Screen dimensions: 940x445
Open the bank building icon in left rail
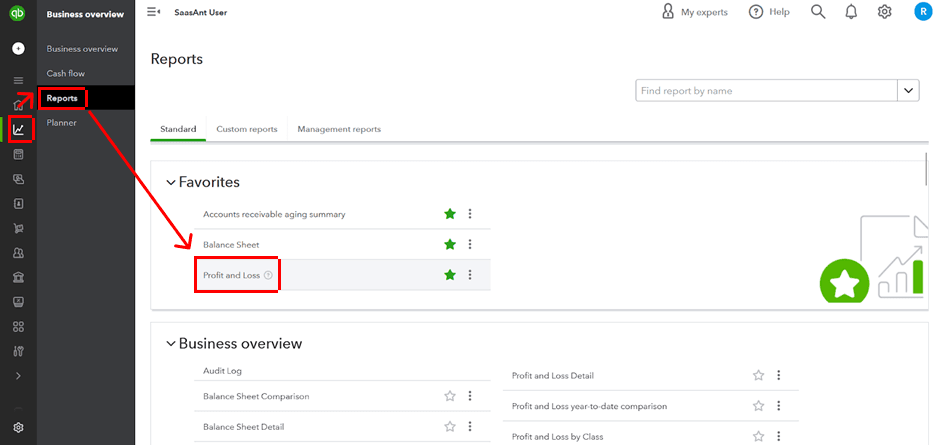click(x=18, y=278)
